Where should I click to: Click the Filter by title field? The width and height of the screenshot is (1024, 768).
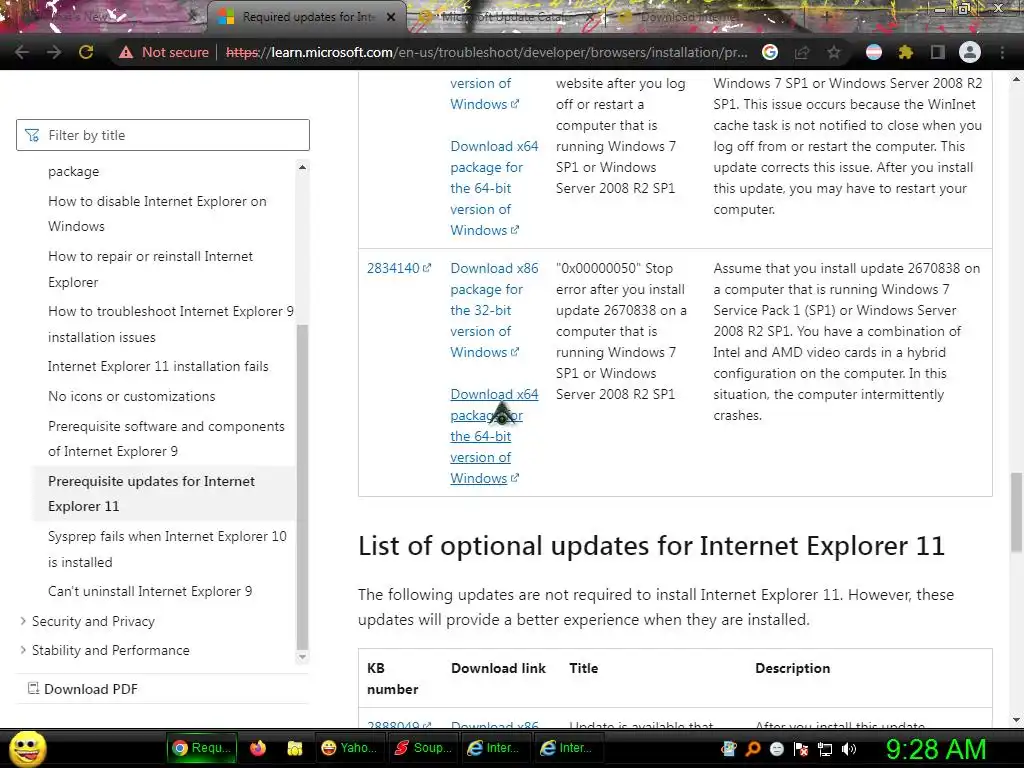pos(163,135)
